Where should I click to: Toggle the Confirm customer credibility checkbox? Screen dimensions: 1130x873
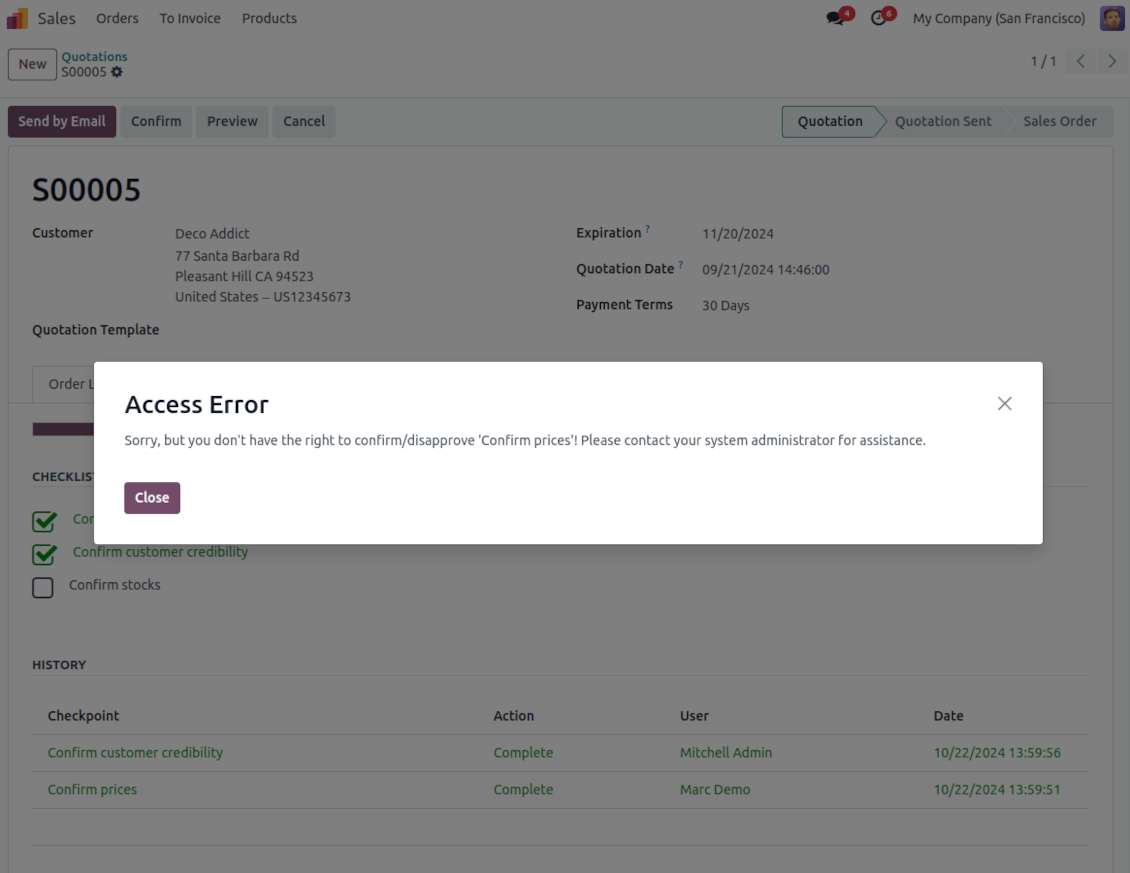tap(43, 554)
